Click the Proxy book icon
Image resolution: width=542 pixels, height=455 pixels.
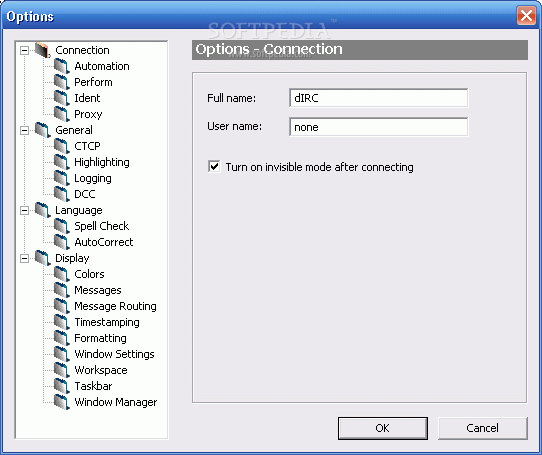point(62,114)
